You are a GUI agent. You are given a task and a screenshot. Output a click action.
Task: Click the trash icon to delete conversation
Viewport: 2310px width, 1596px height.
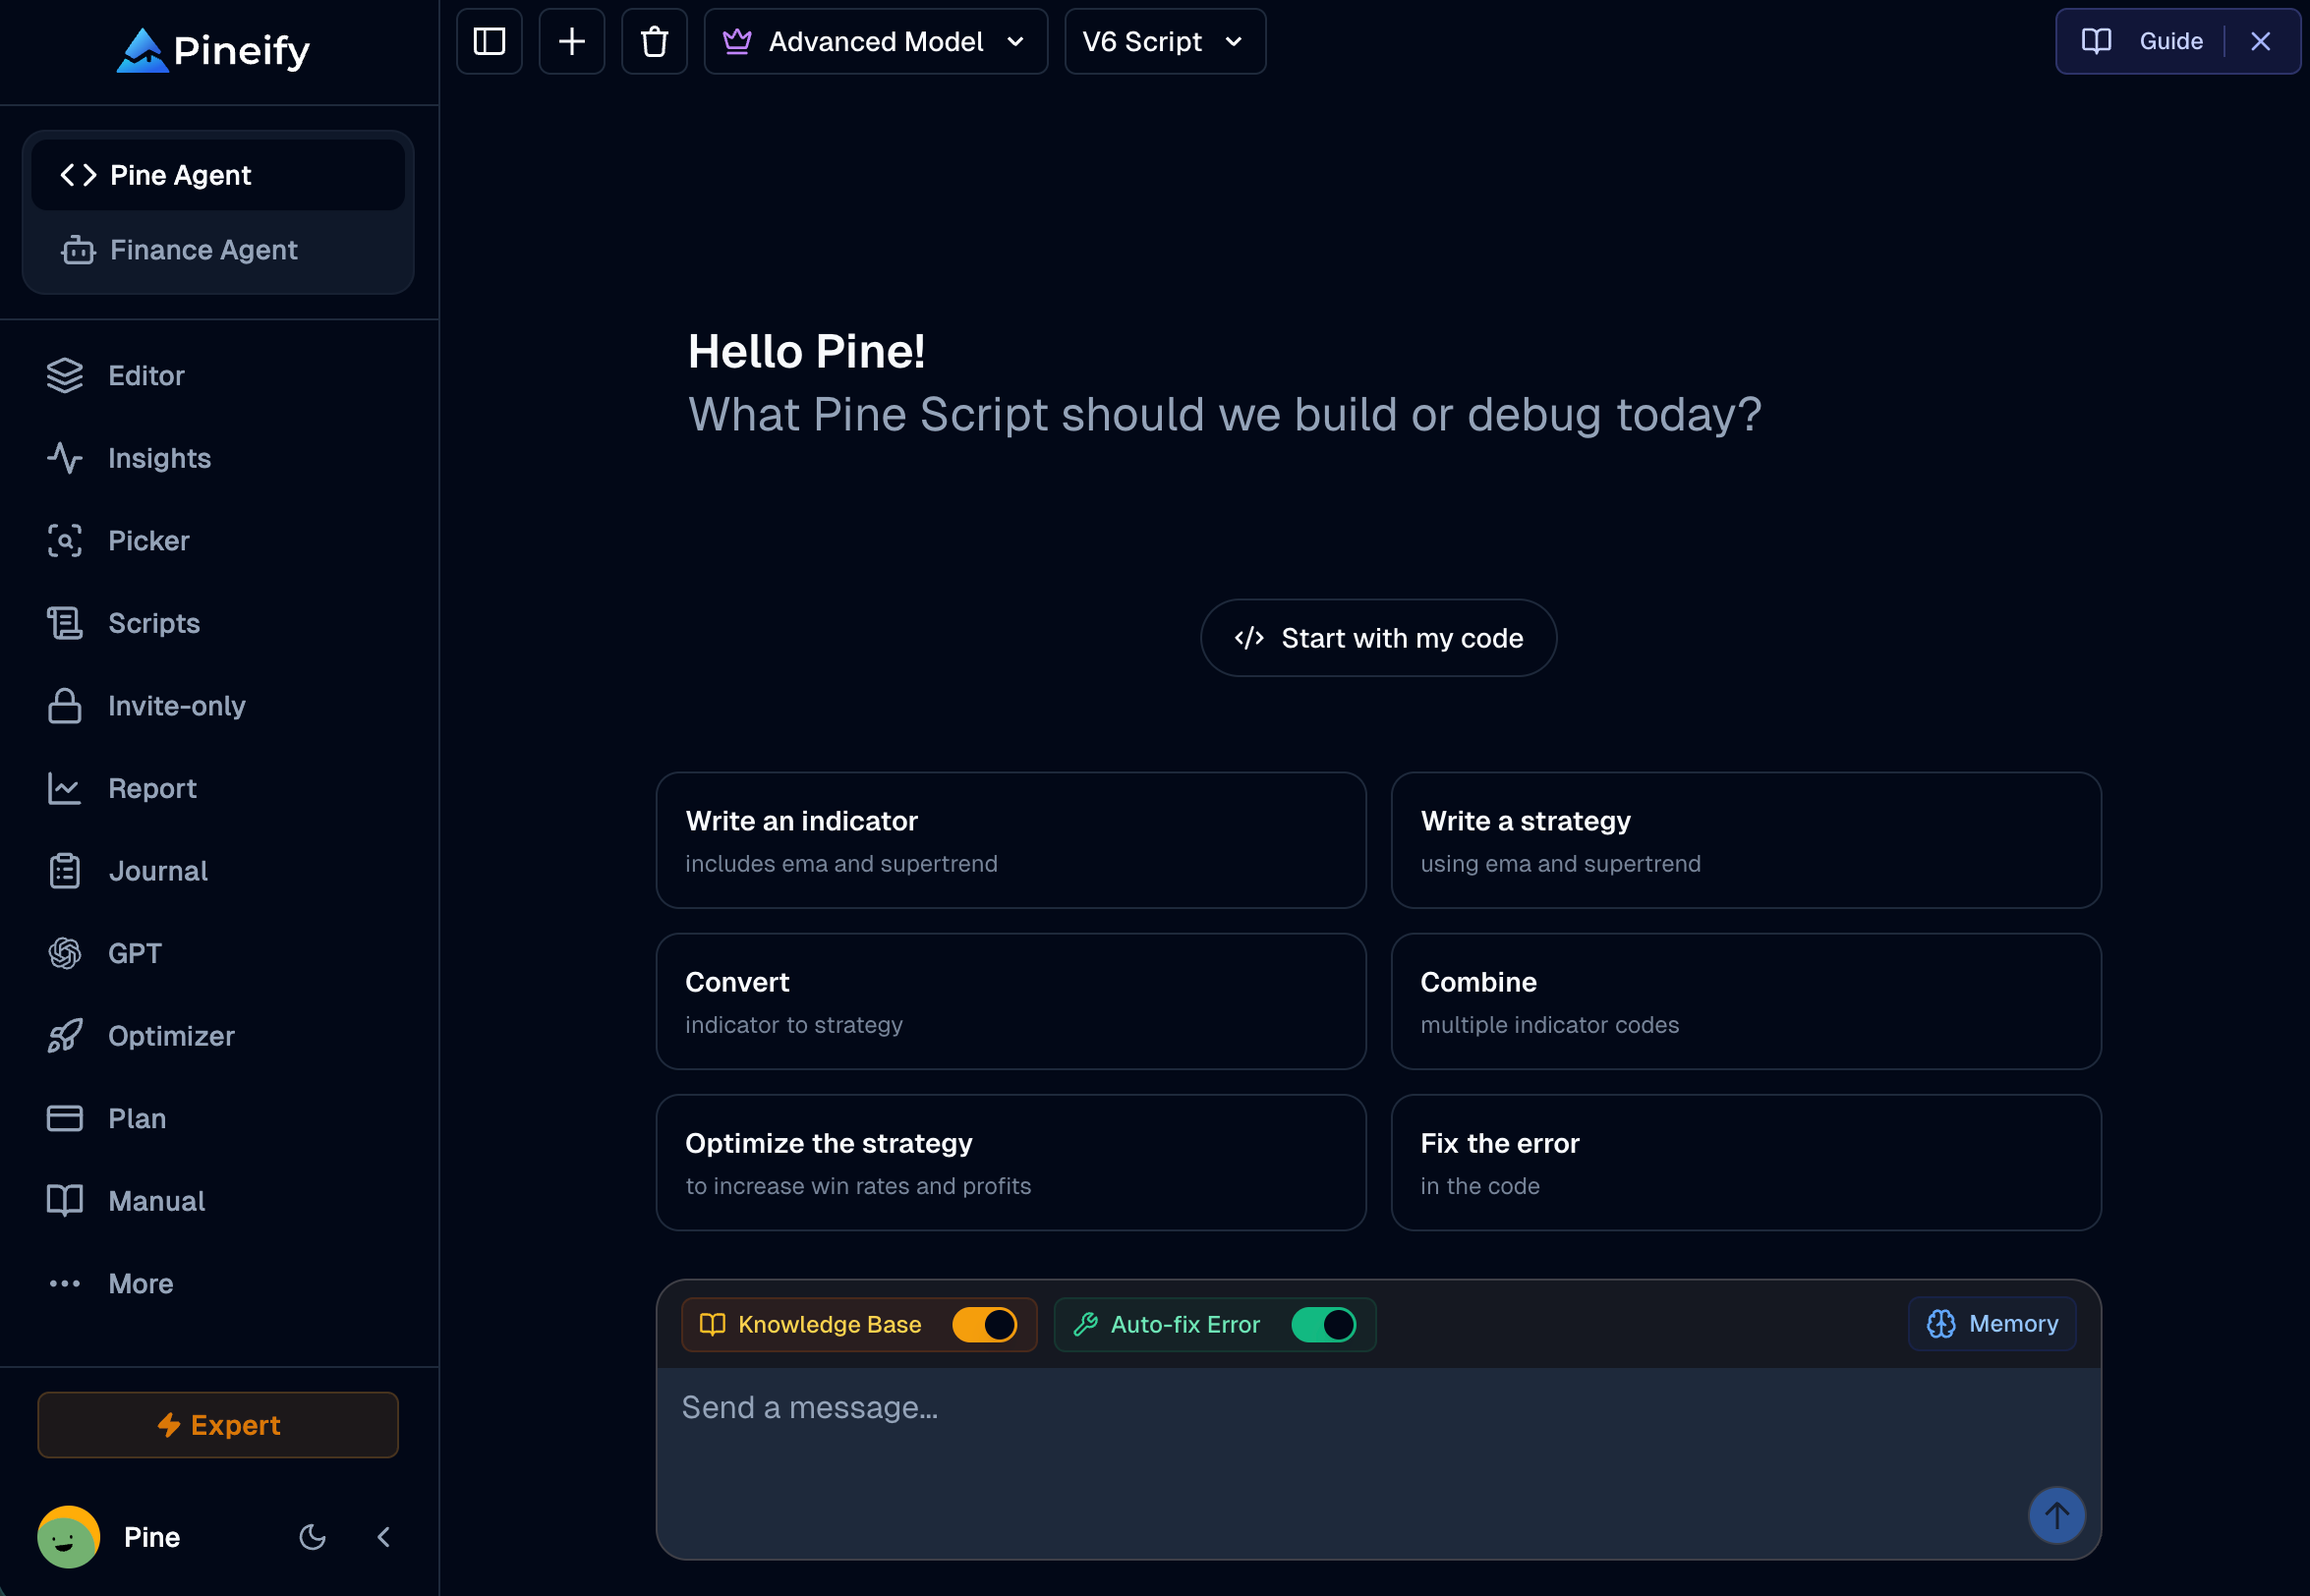pyautogui.click(x=654, y=42)
